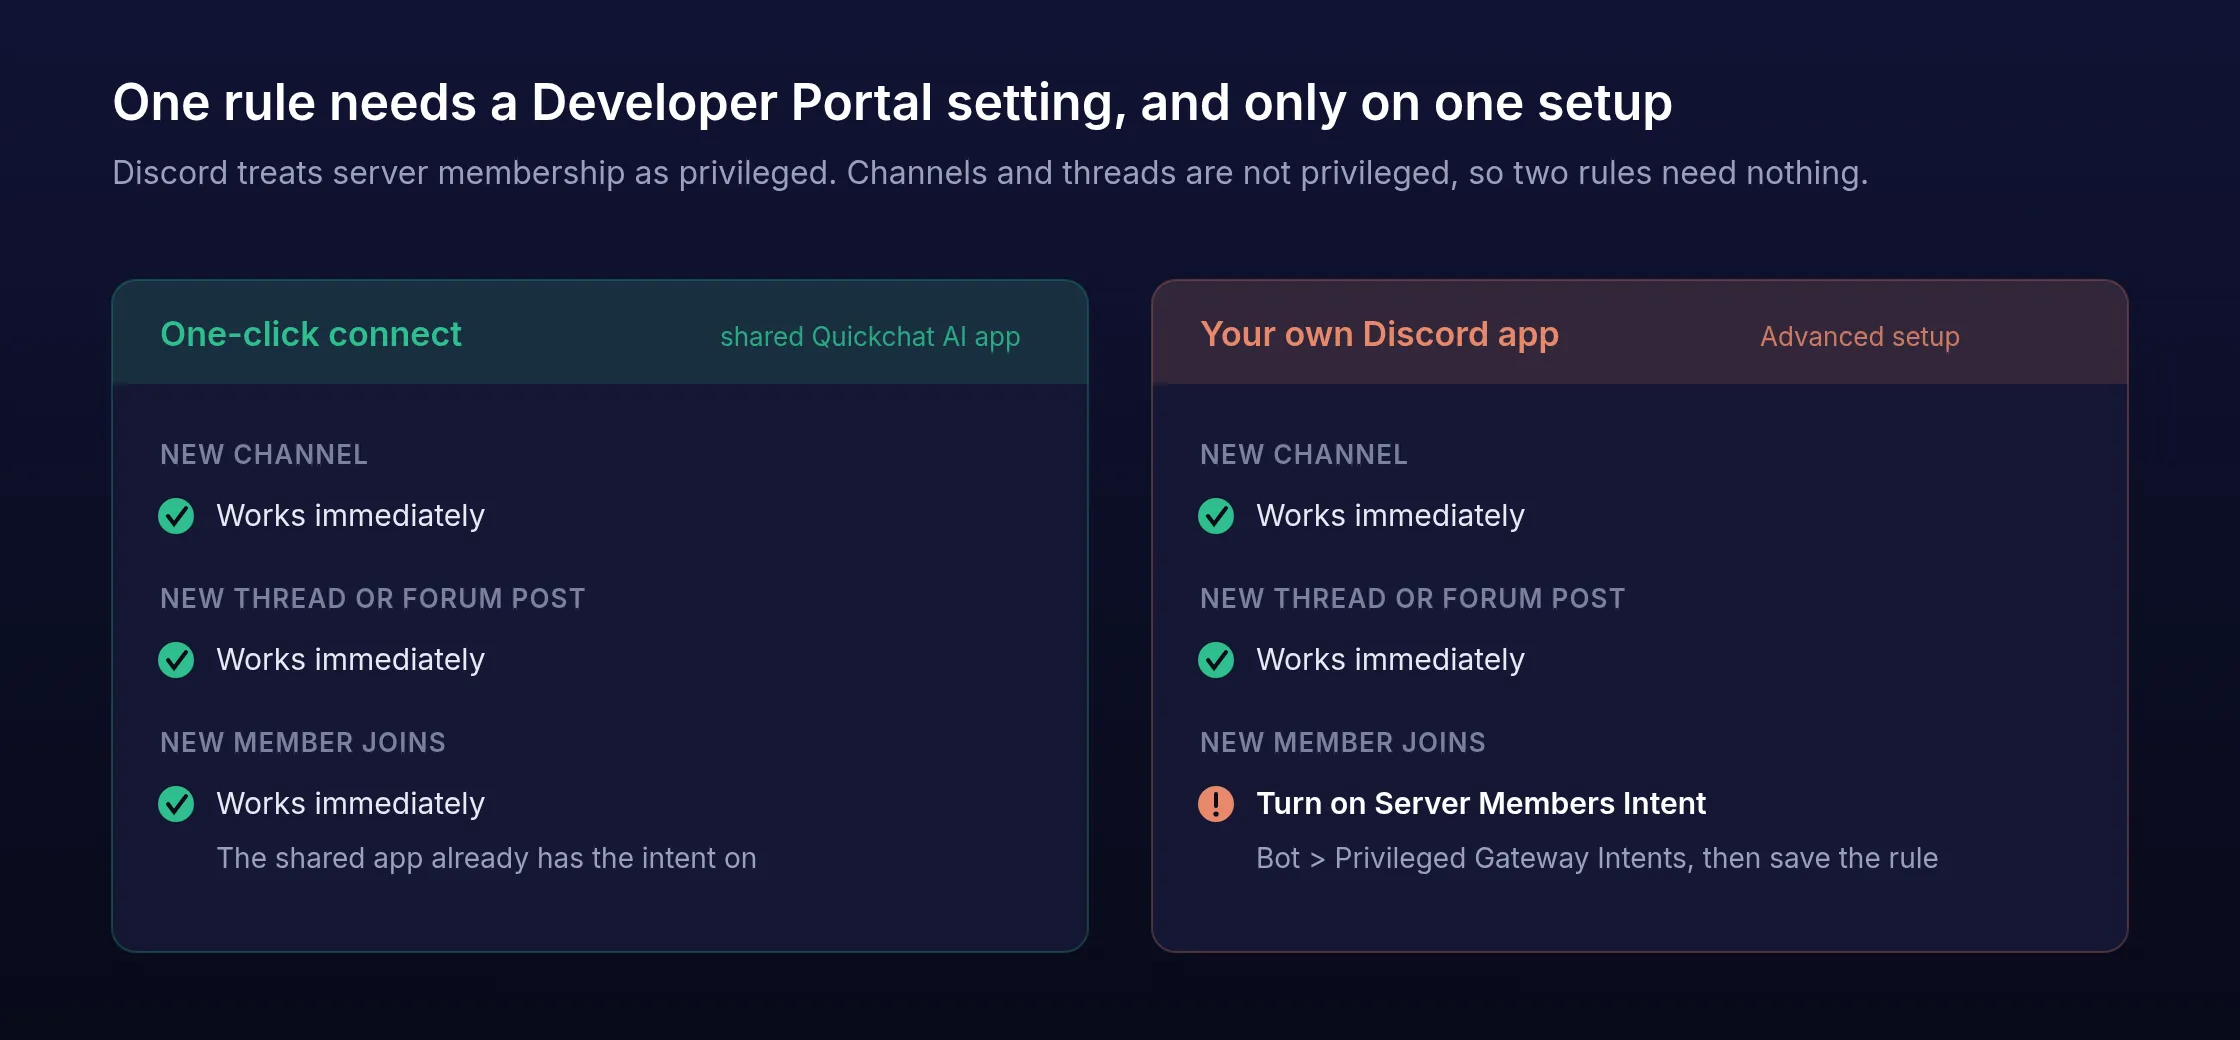Click NEW MEMBER JOINS label in Your own Discord app card
This screenshot has width=2240, height=1040.
point(1343,743)
